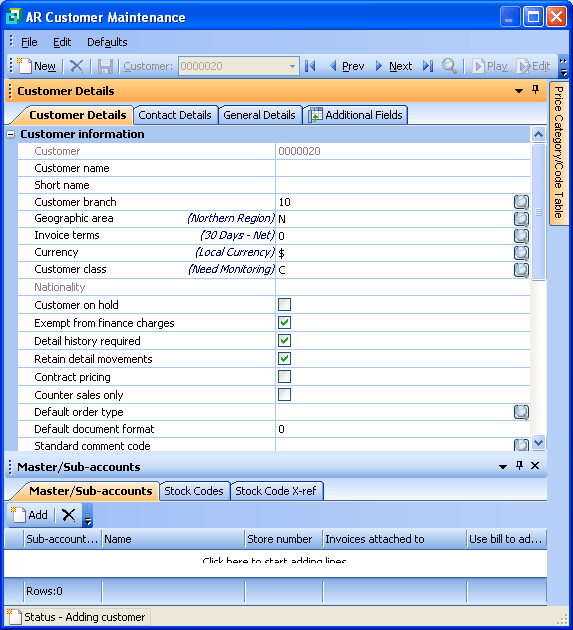Go to last customer record icon
This screenshot has height=630, width=573.
pyautogui.click(x=428, y=66)
